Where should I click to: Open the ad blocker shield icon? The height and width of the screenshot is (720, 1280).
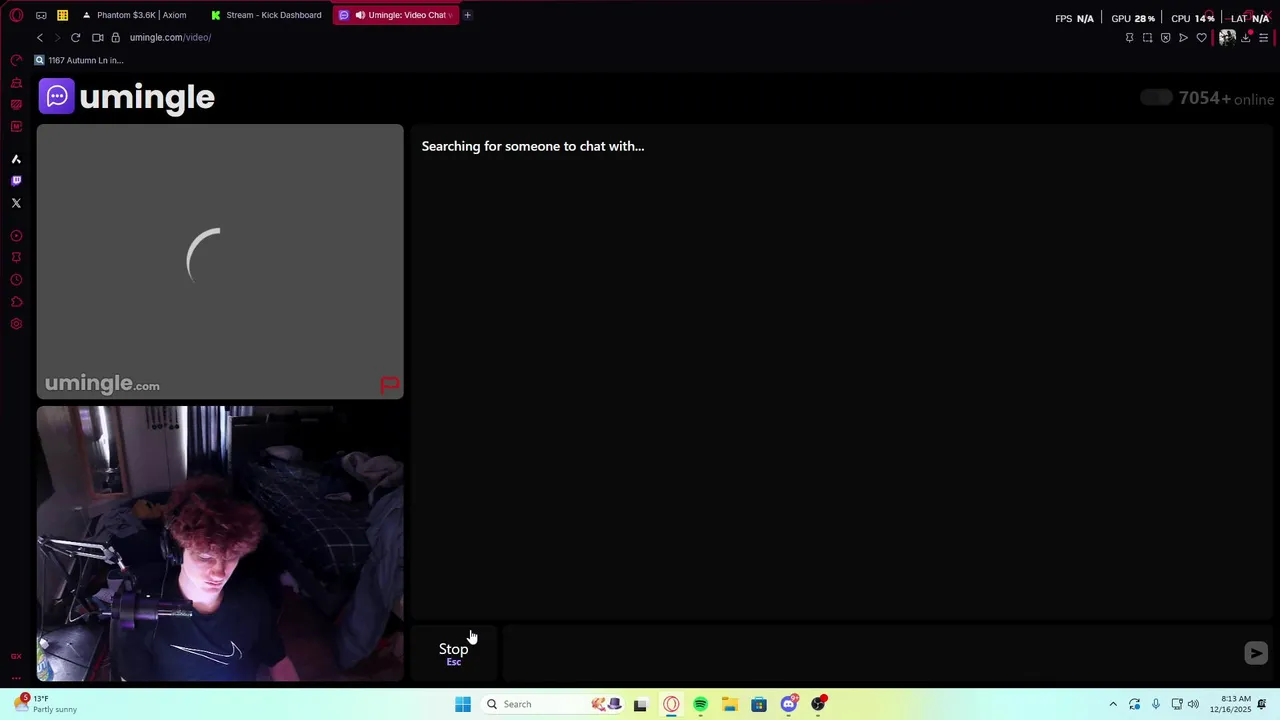[x=1165, y=38]
